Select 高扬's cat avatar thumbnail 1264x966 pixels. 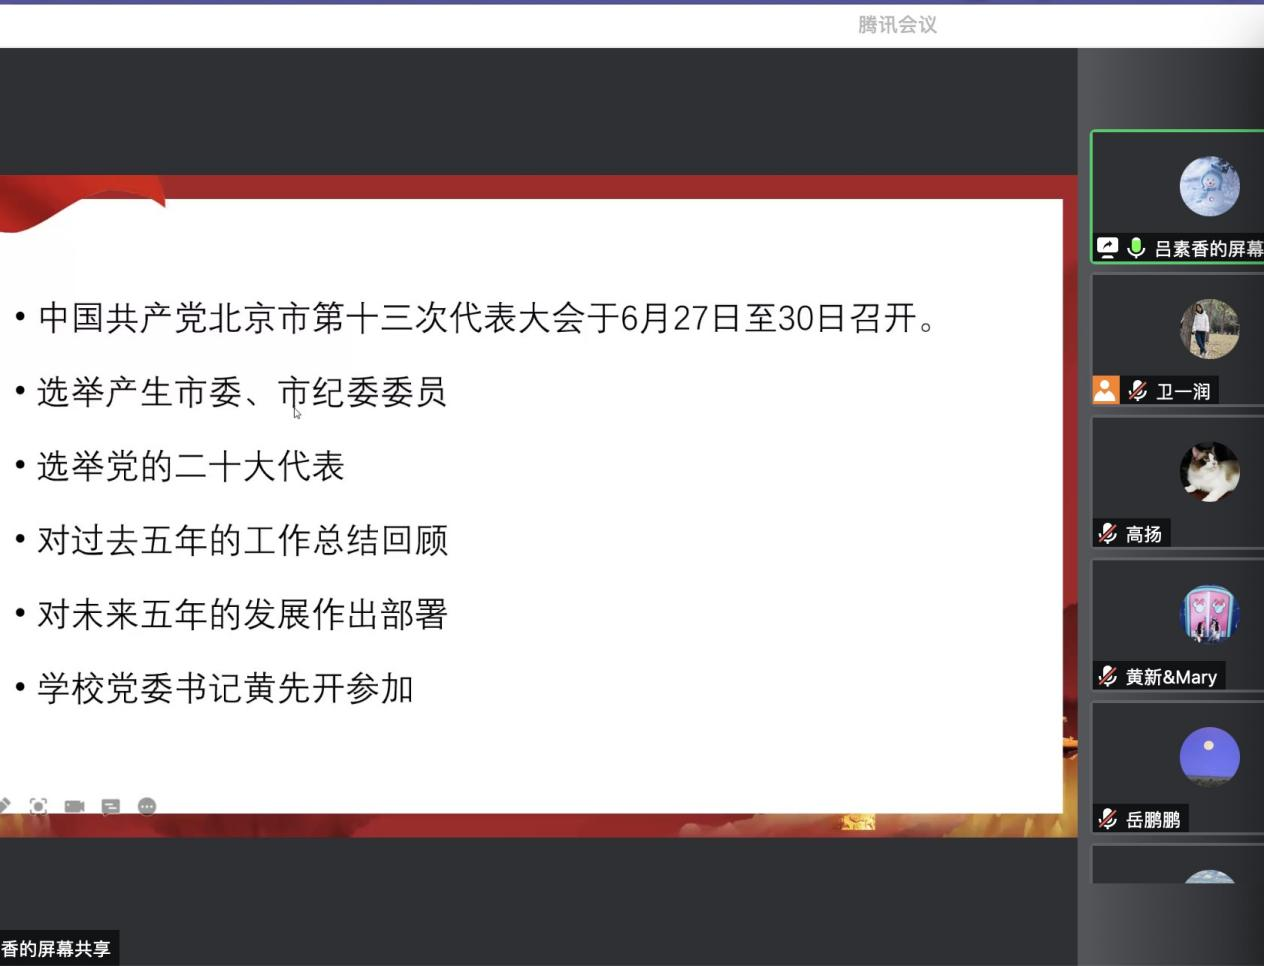(1209, 472)
